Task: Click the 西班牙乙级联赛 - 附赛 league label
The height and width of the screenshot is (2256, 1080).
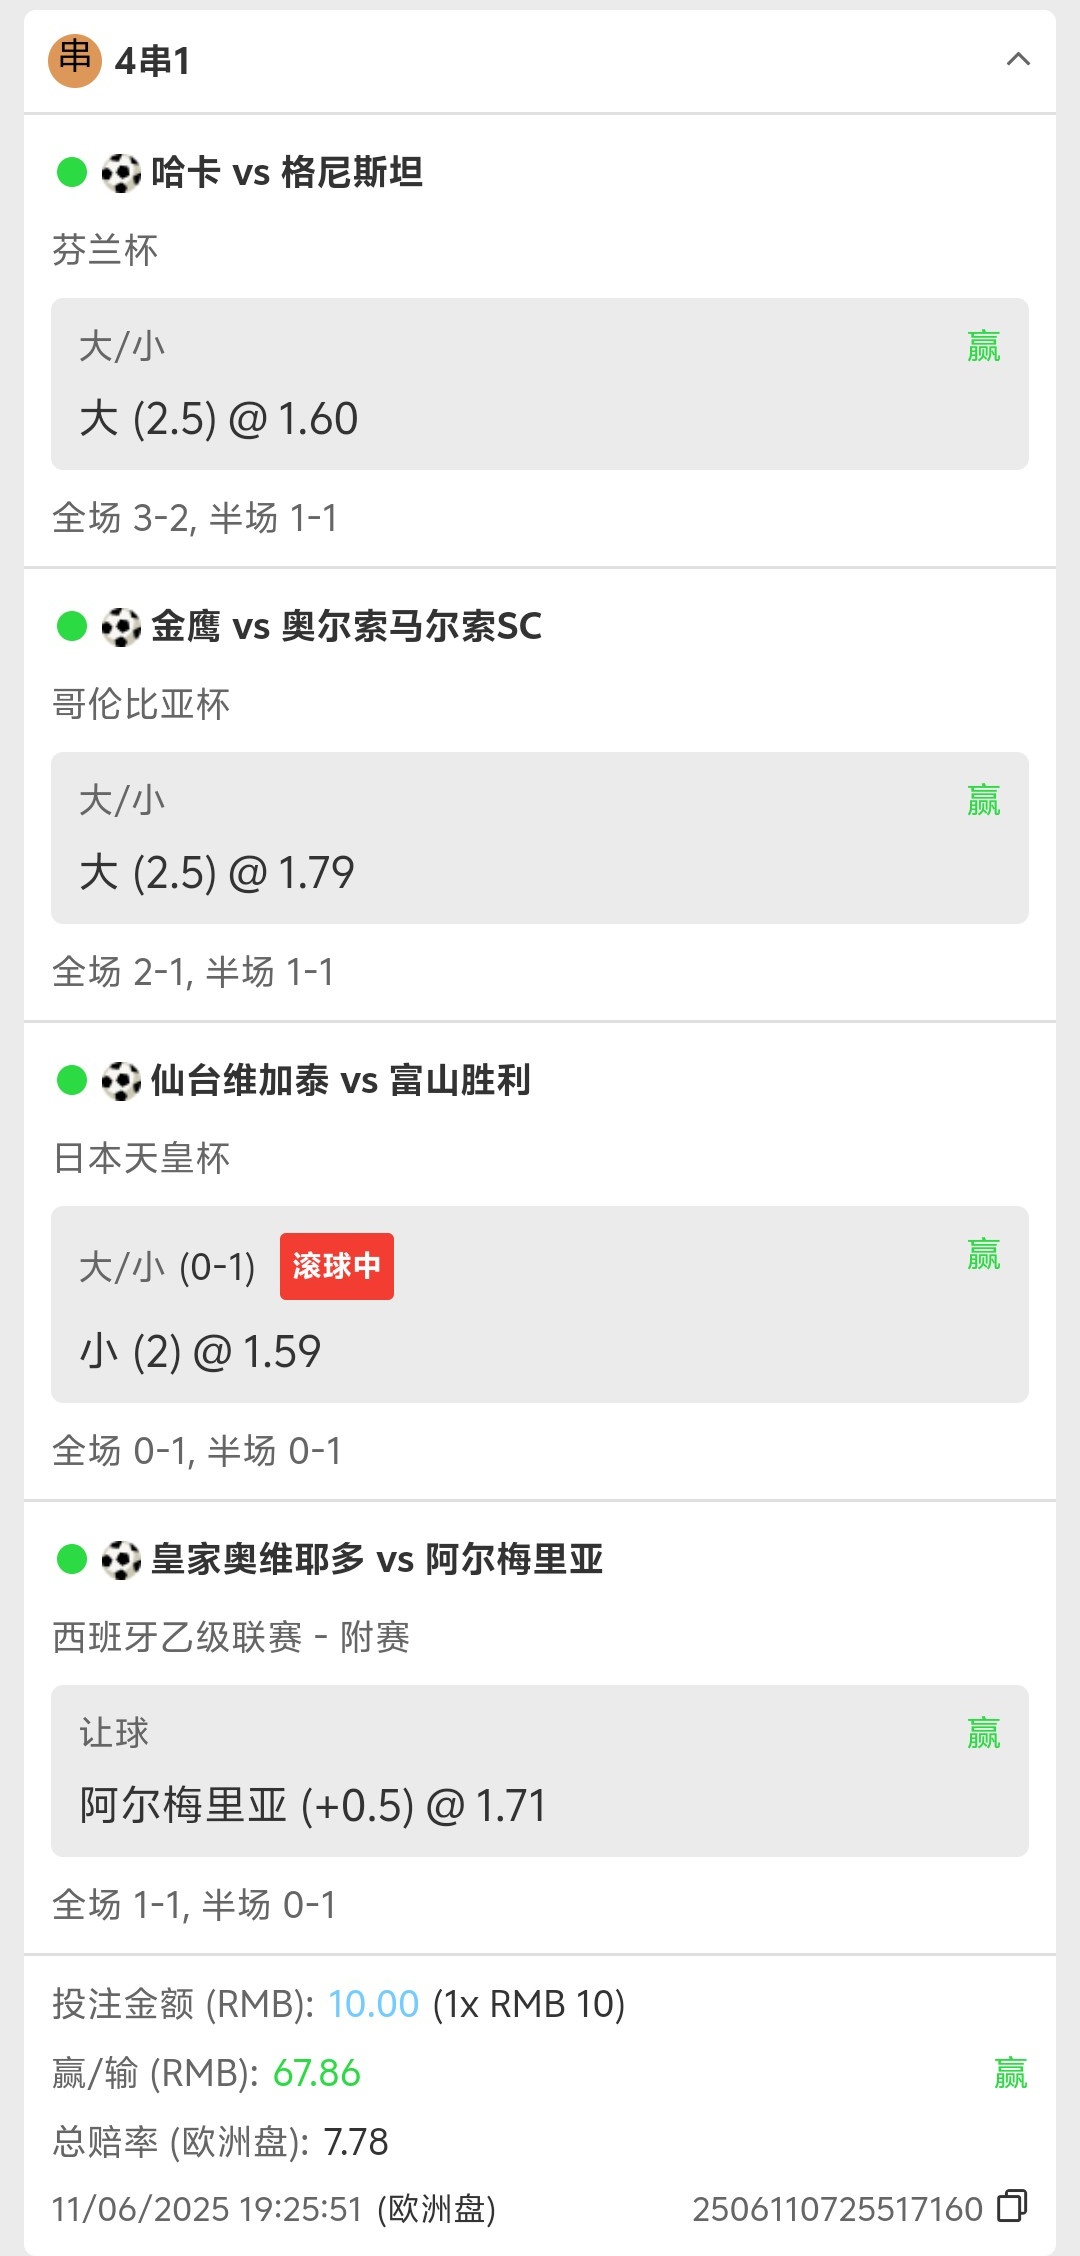Action: tap(231, 1638)
